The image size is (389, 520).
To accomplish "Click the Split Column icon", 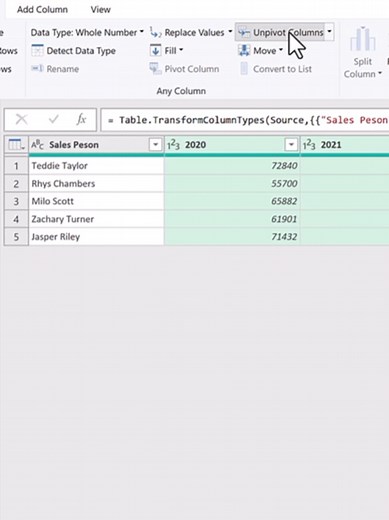I will (363, 40).
